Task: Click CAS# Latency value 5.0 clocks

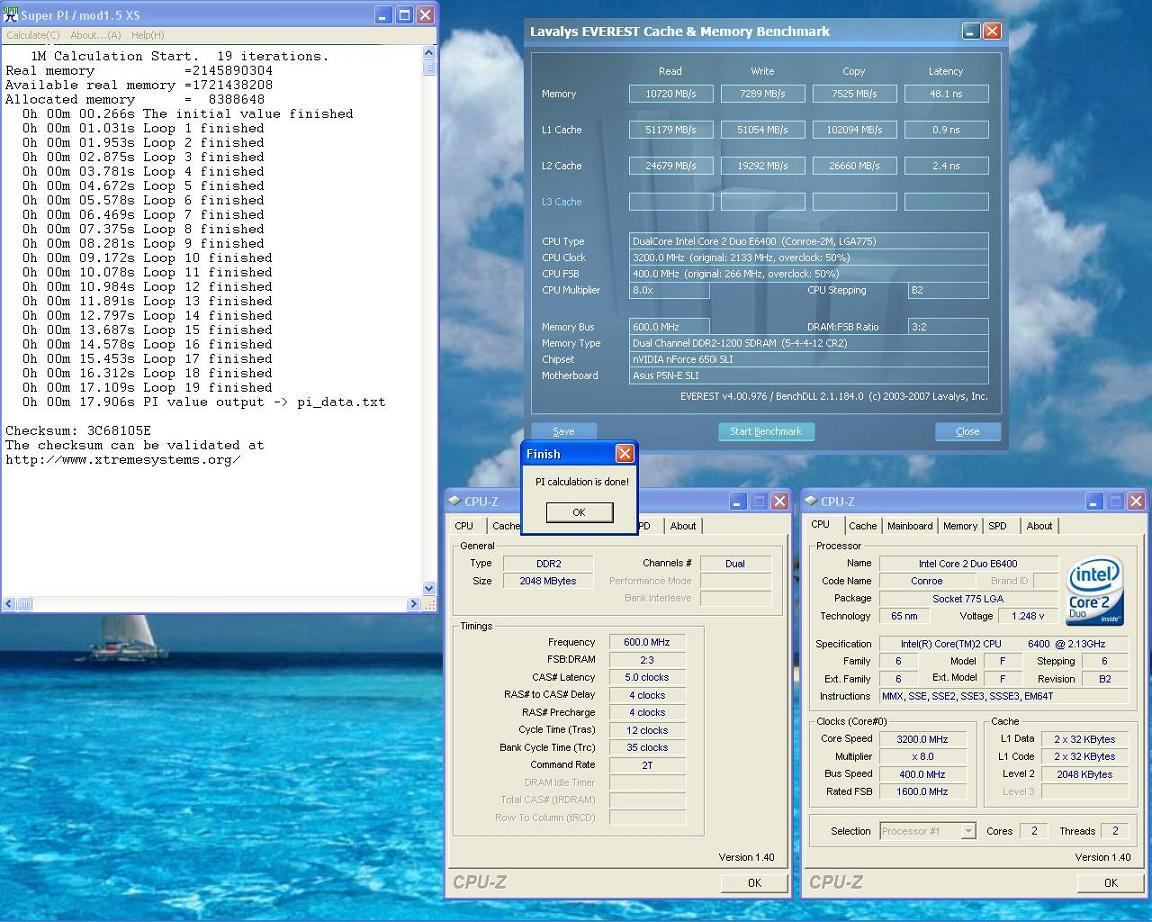Action: coord(647,677)
